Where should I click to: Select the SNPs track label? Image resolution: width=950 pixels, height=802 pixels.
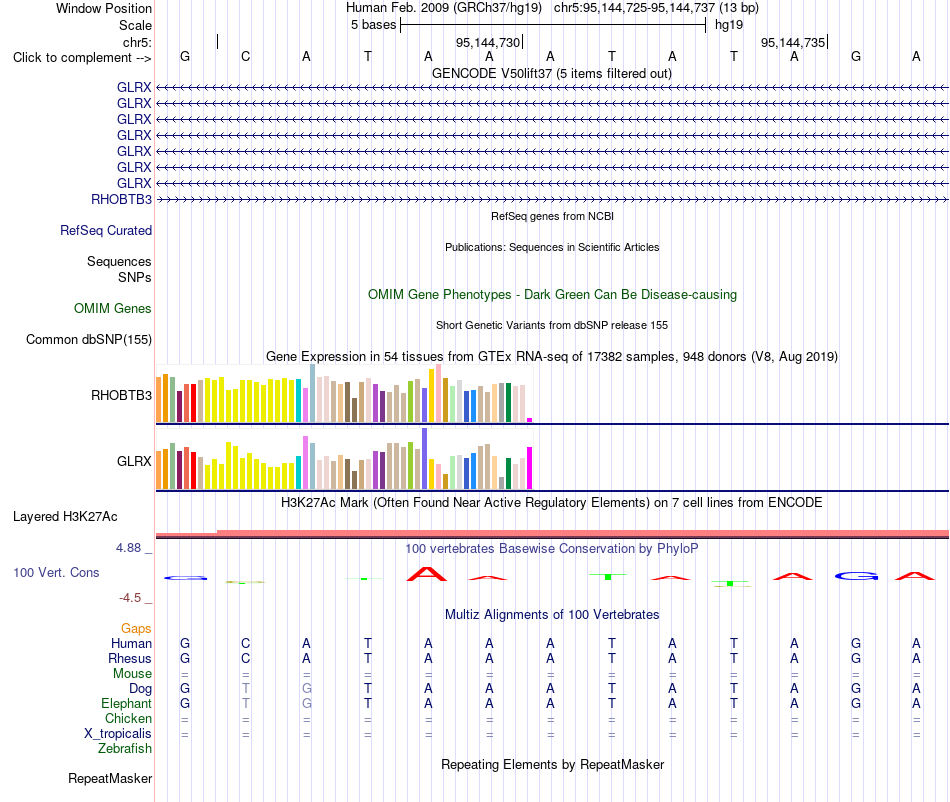click(x=135, y=277)
